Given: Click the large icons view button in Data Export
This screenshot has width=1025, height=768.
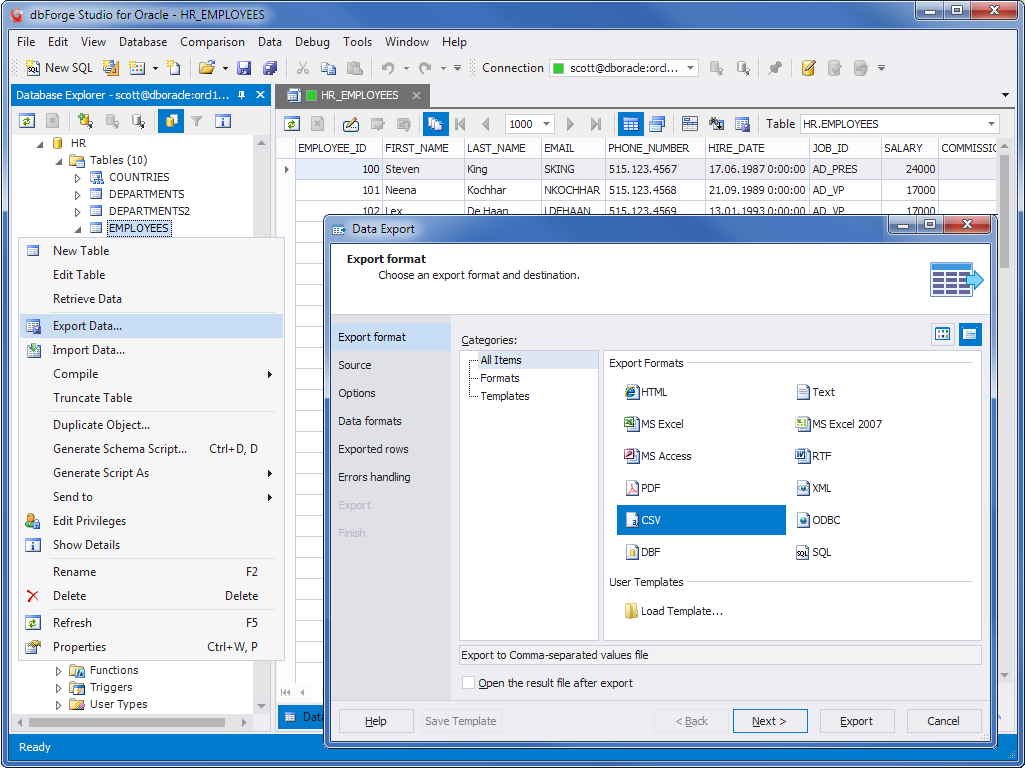Looking at the screenshot, I should [x=943, y=334].
